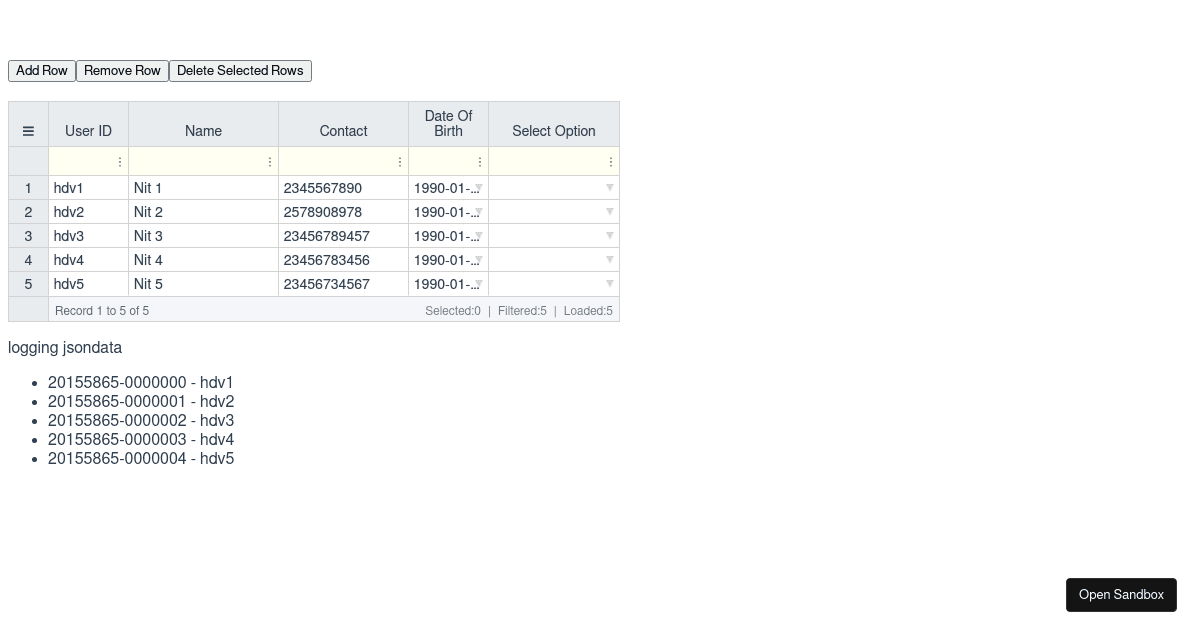This screenshot has height=630, width=1200.
Task: Open the Contact filter three-dot icon
Action: pos(400,161)
